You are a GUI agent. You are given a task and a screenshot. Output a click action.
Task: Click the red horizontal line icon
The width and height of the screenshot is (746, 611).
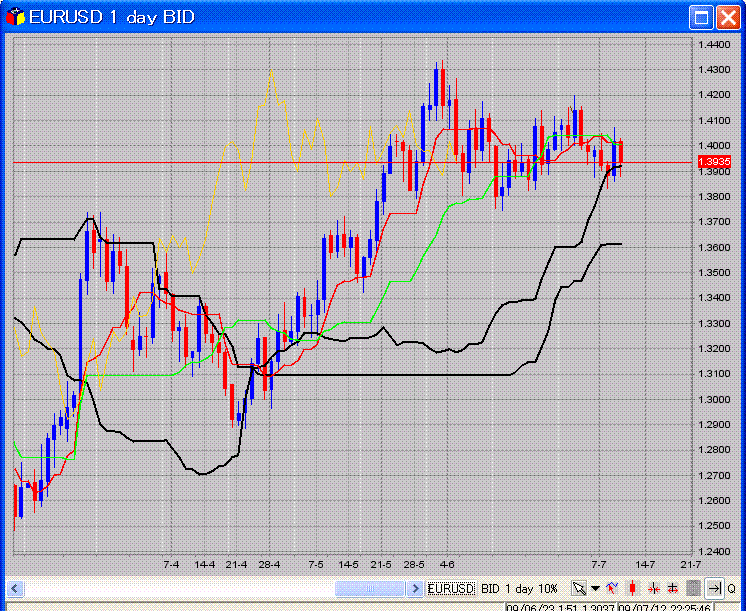(673, 588)
